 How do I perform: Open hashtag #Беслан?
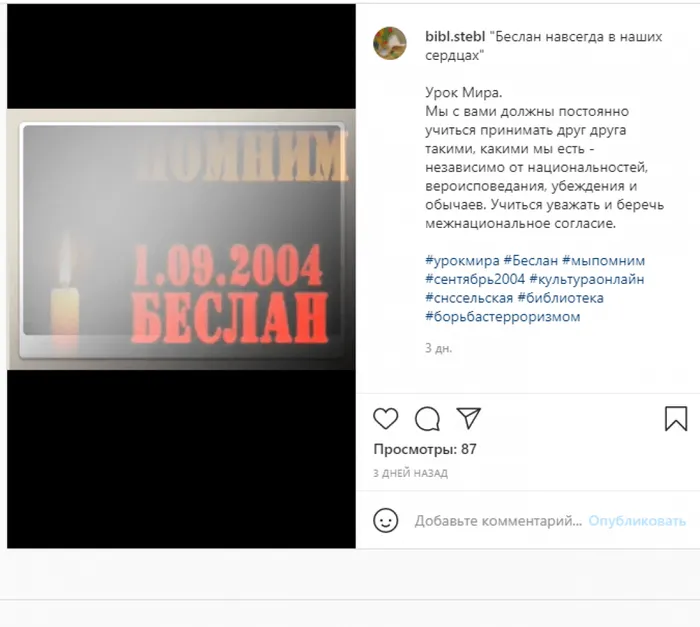pyautogui.click(x=531, y=260)
